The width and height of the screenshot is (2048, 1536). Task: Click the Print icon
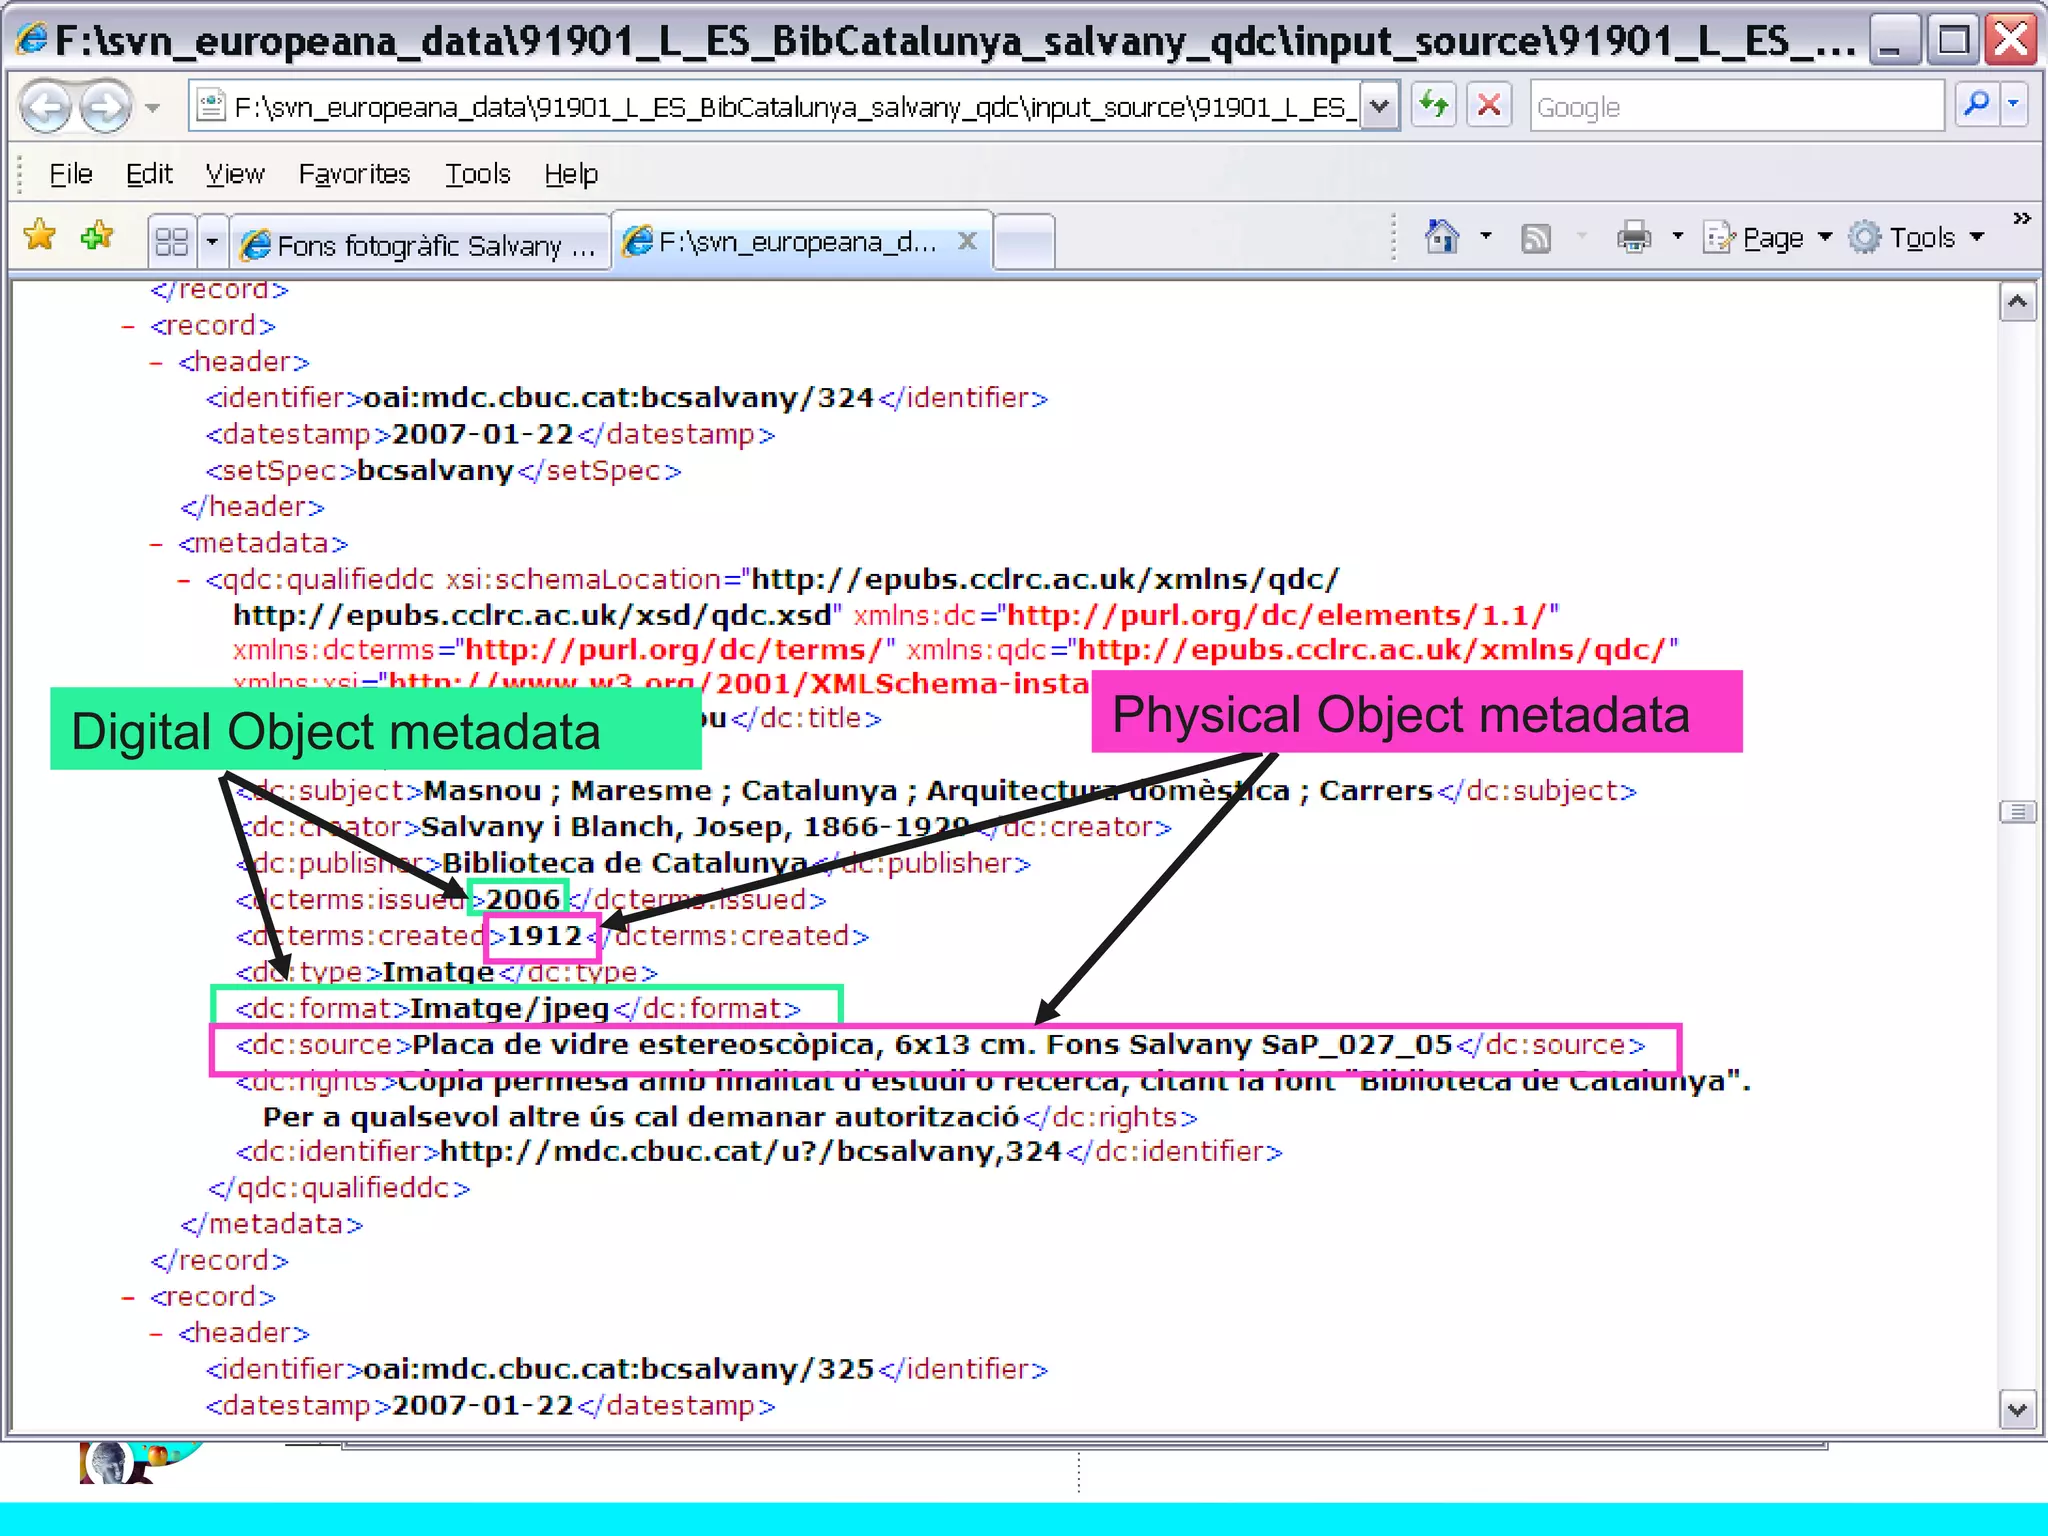[x=1633, y=237]
